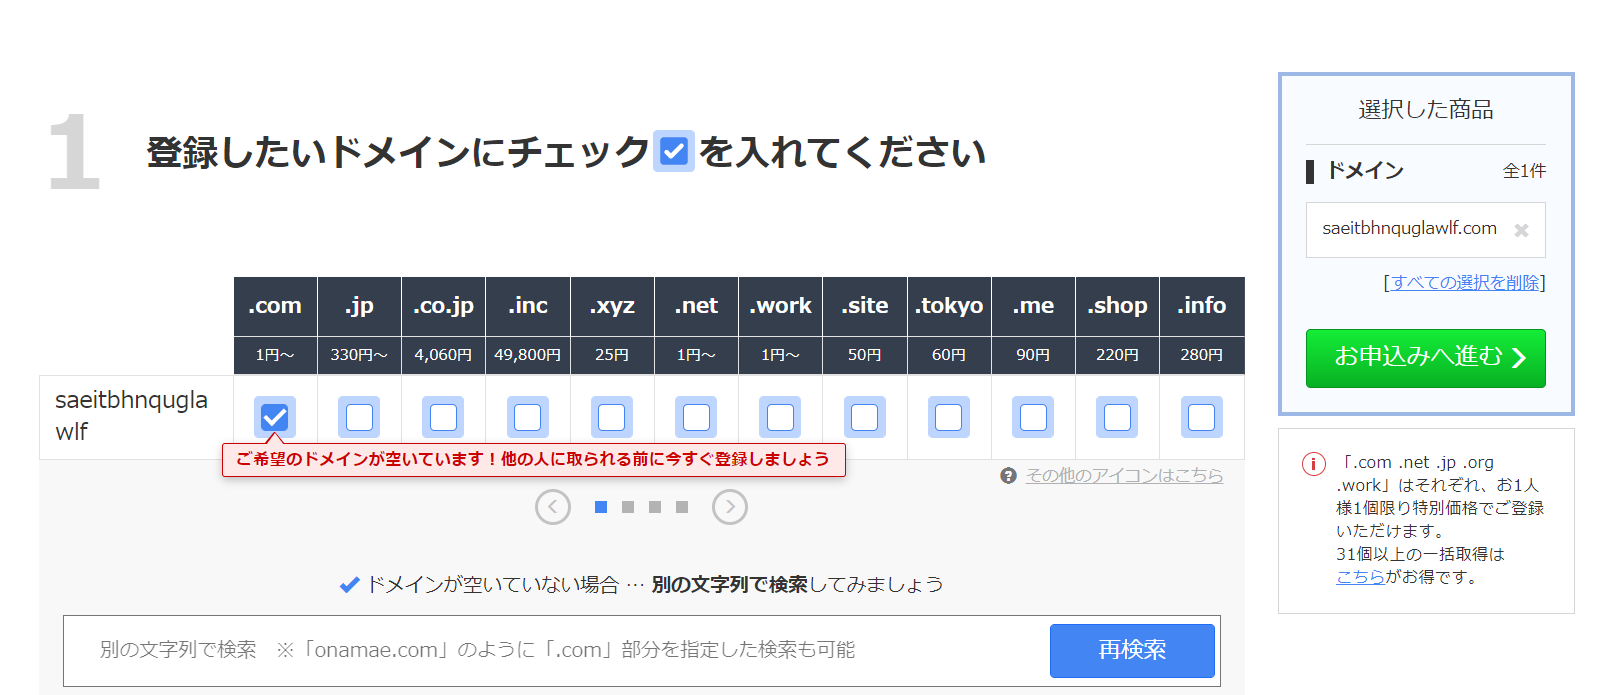Open the こちら bulk registration link
Viewport: 1597px width, 695px height.
coord(1360,577)
